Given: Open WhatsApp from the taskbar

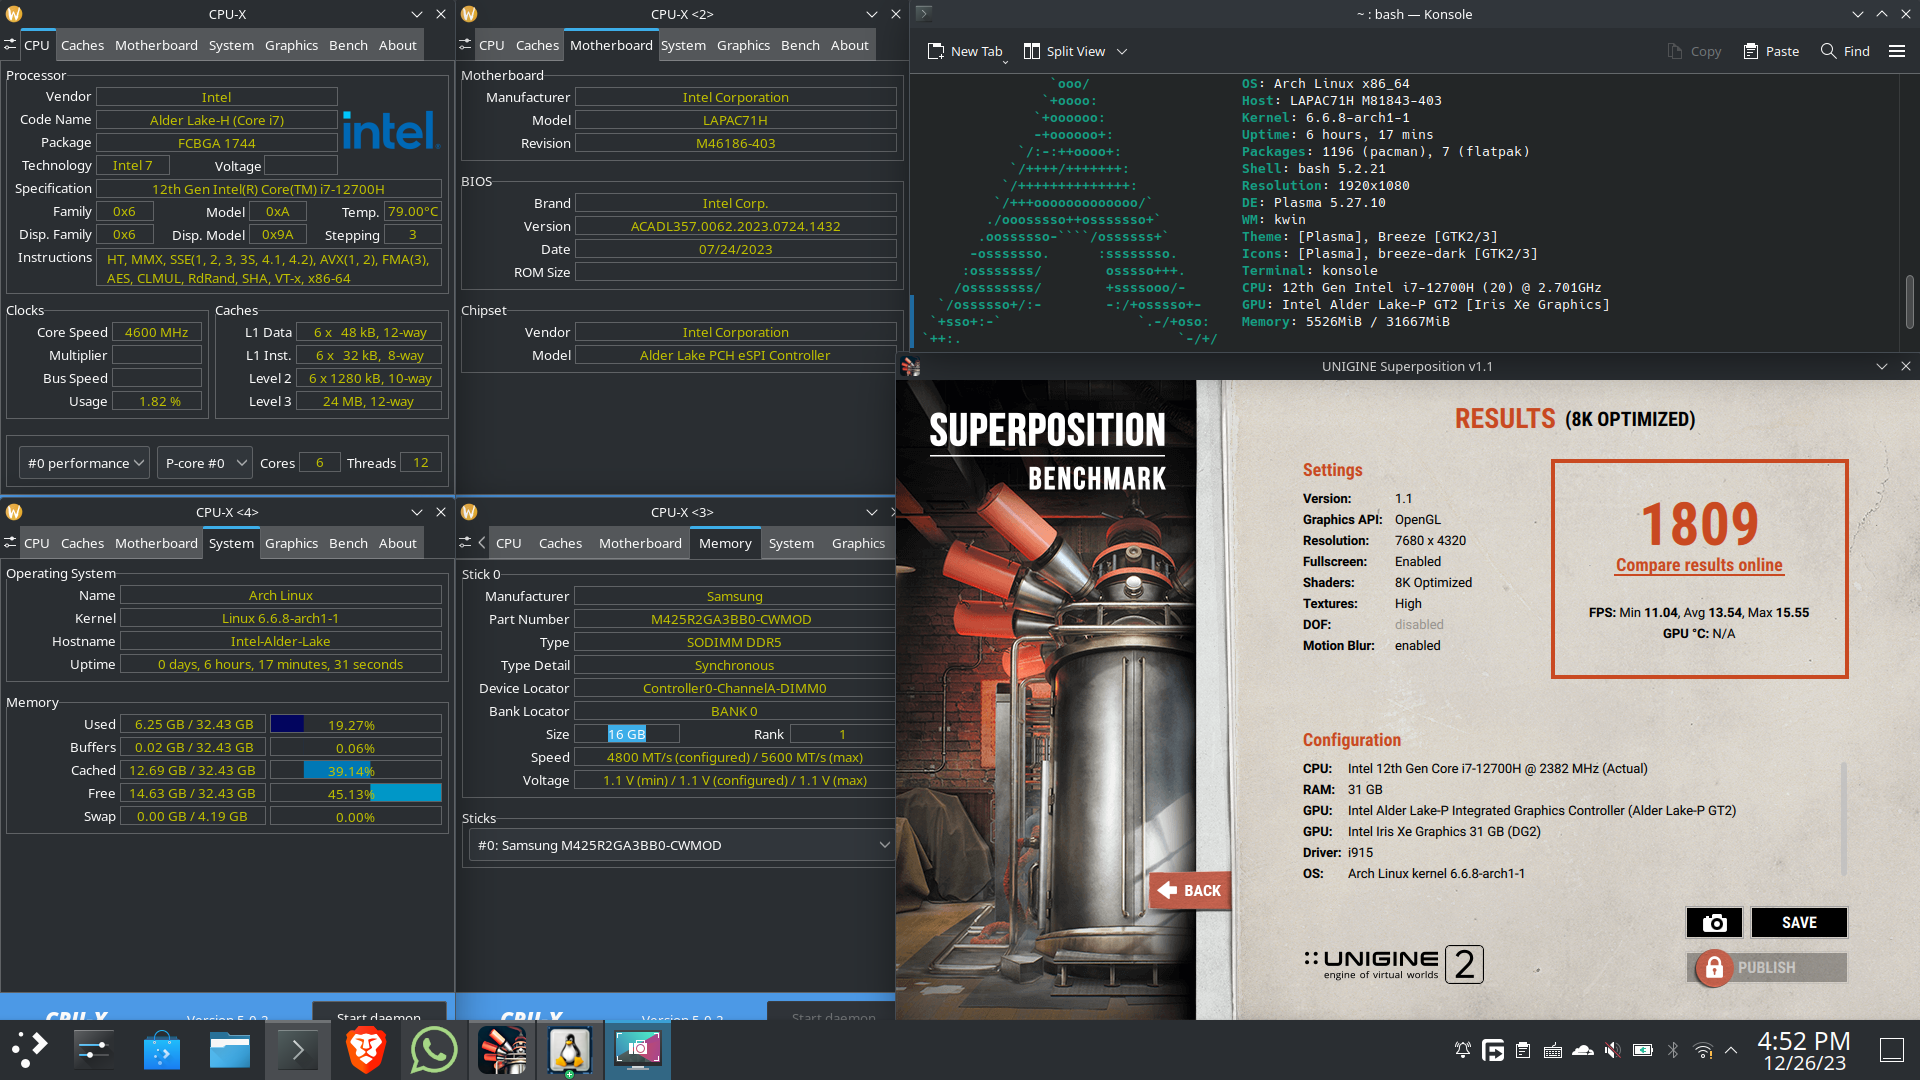Looking at the screenshot, I should click(434, 1049).
